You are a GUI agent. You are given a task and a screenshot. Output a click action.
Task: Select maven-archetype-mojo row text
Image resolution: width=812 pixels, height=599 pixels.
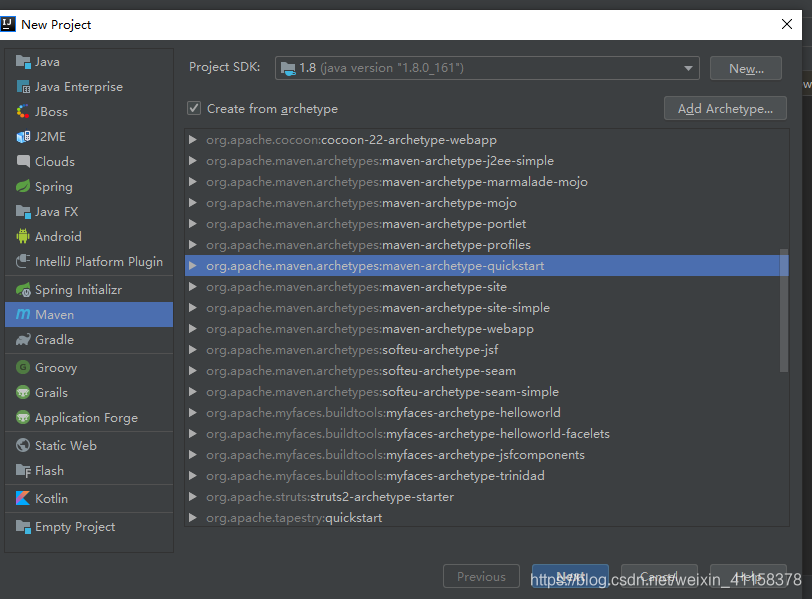coord(361,203)
